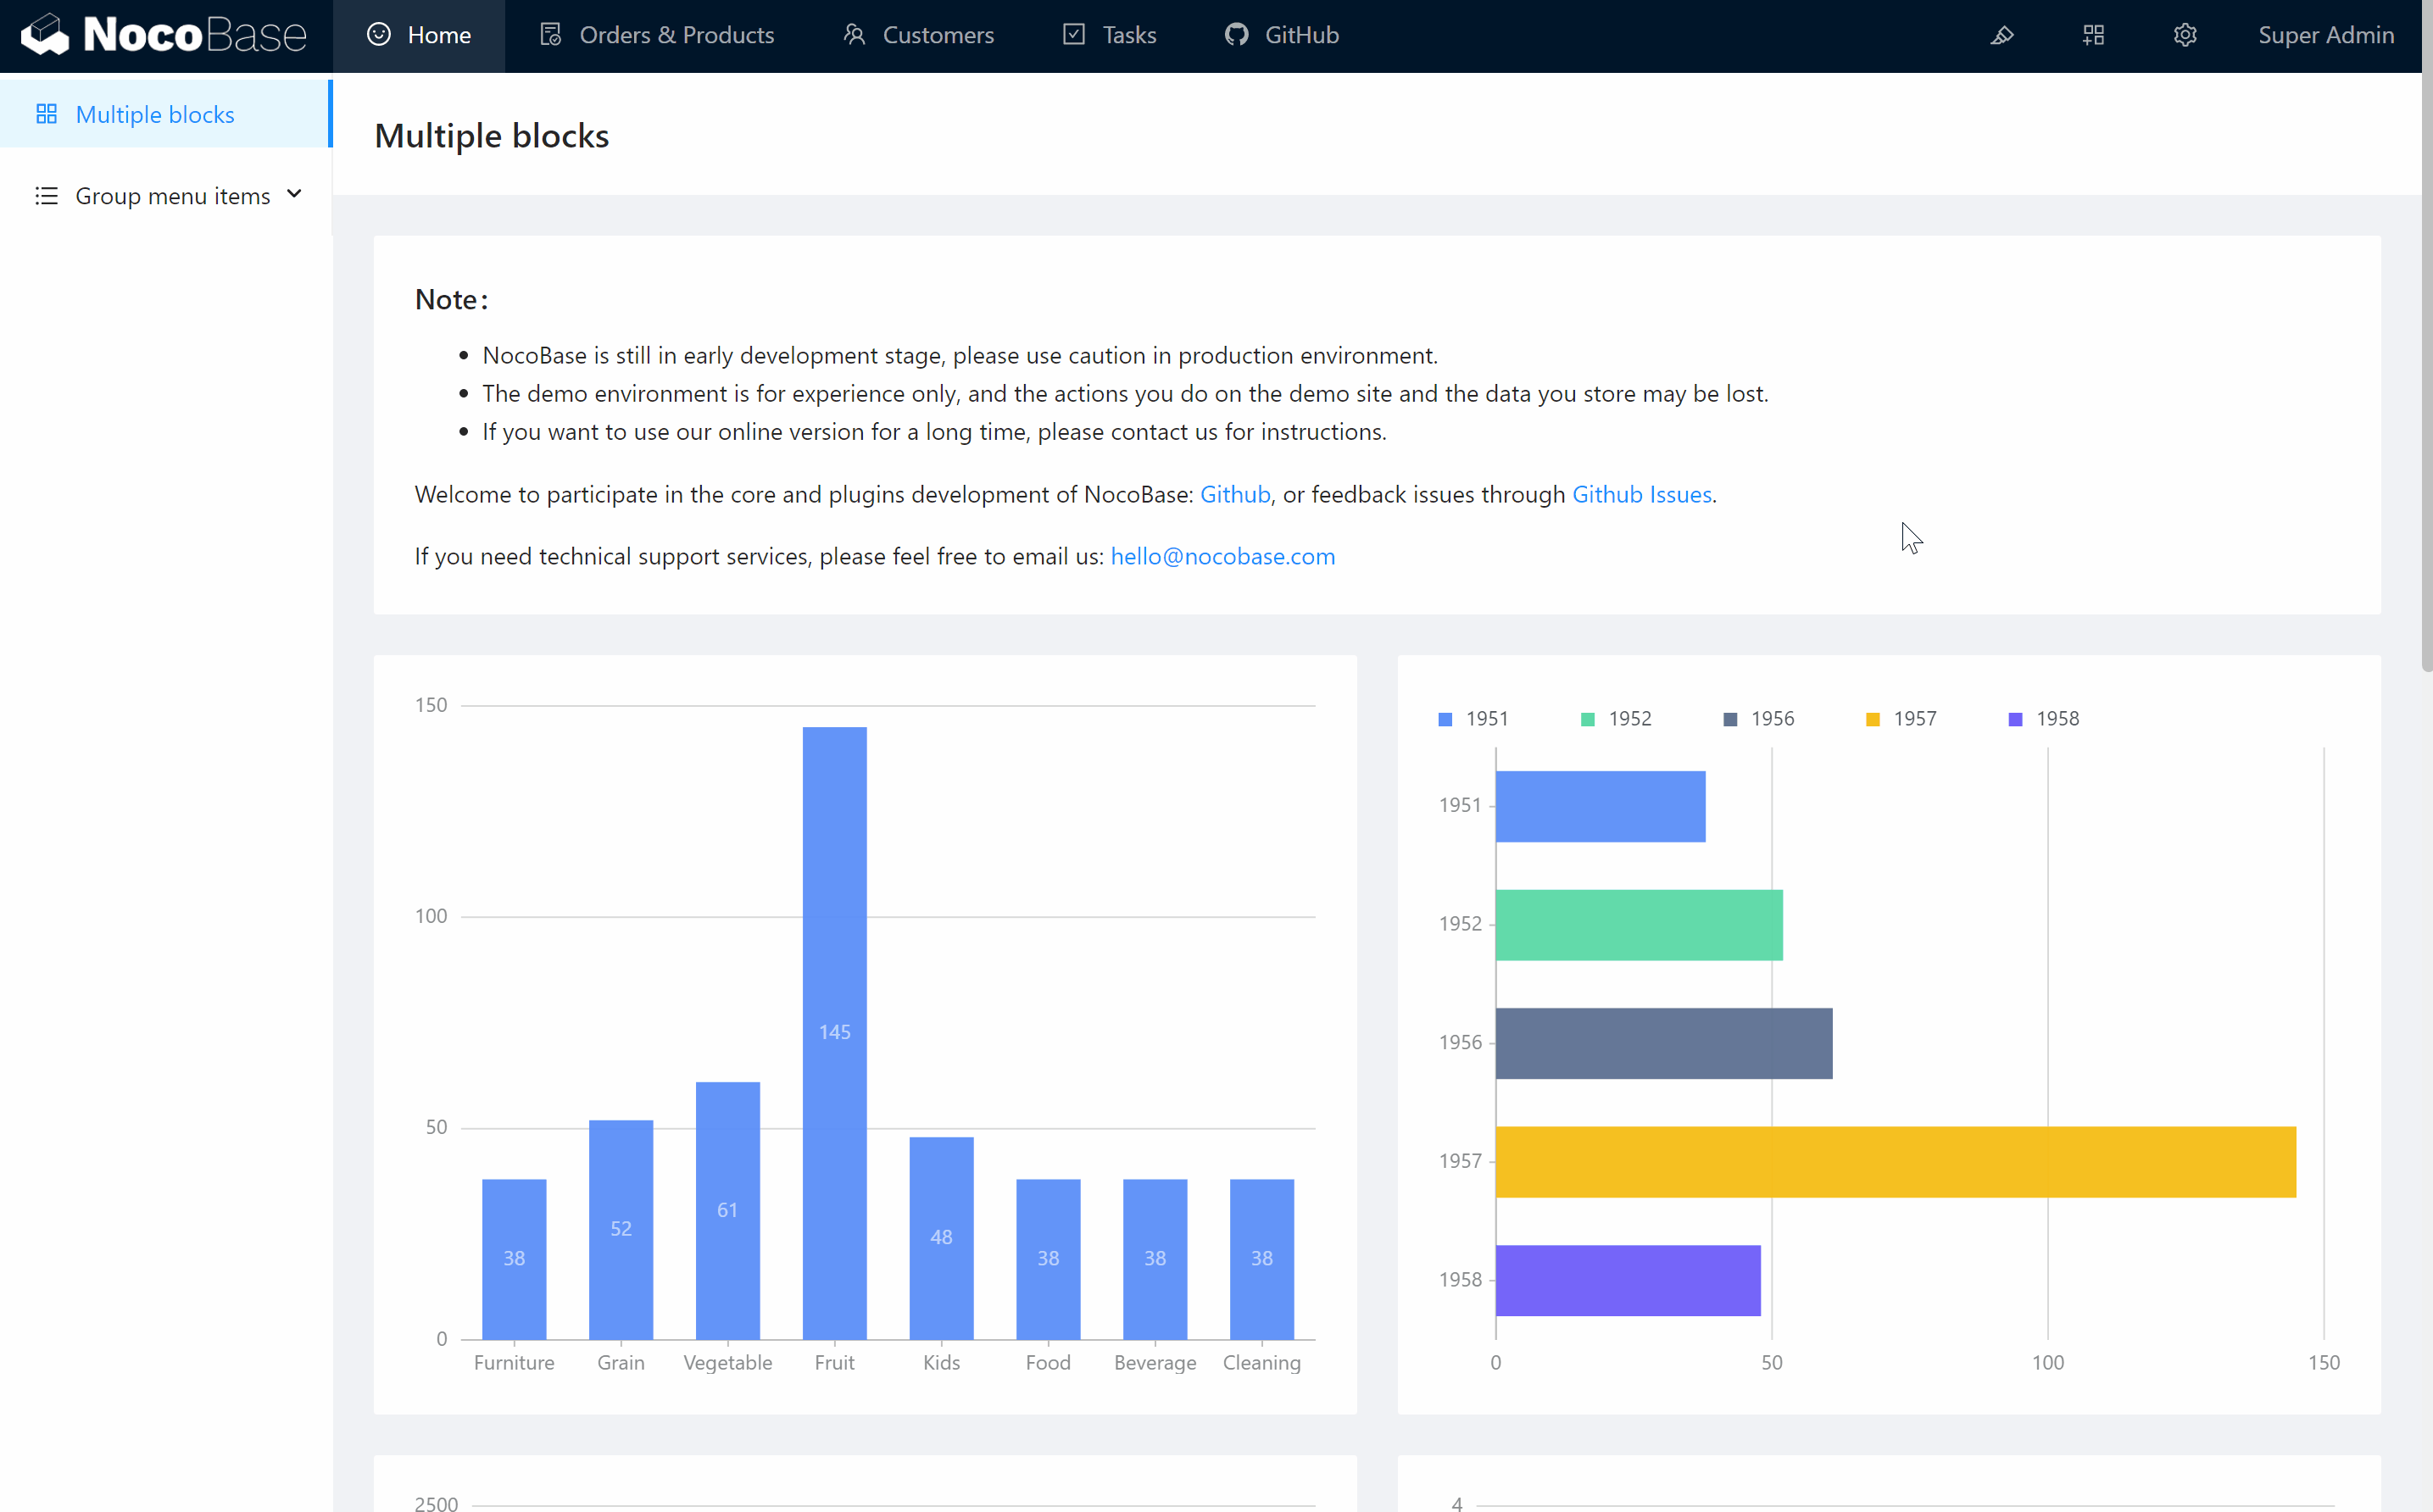Click the Multiple blocks sidebar icon

tap(46, 114)
